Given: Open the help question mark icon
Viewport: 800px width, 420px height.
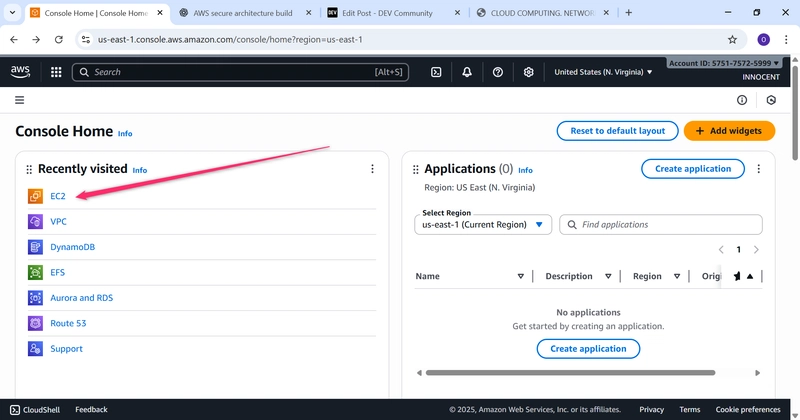Looking at the screenshot, I should pyautogui.click(x=498, y=72).
